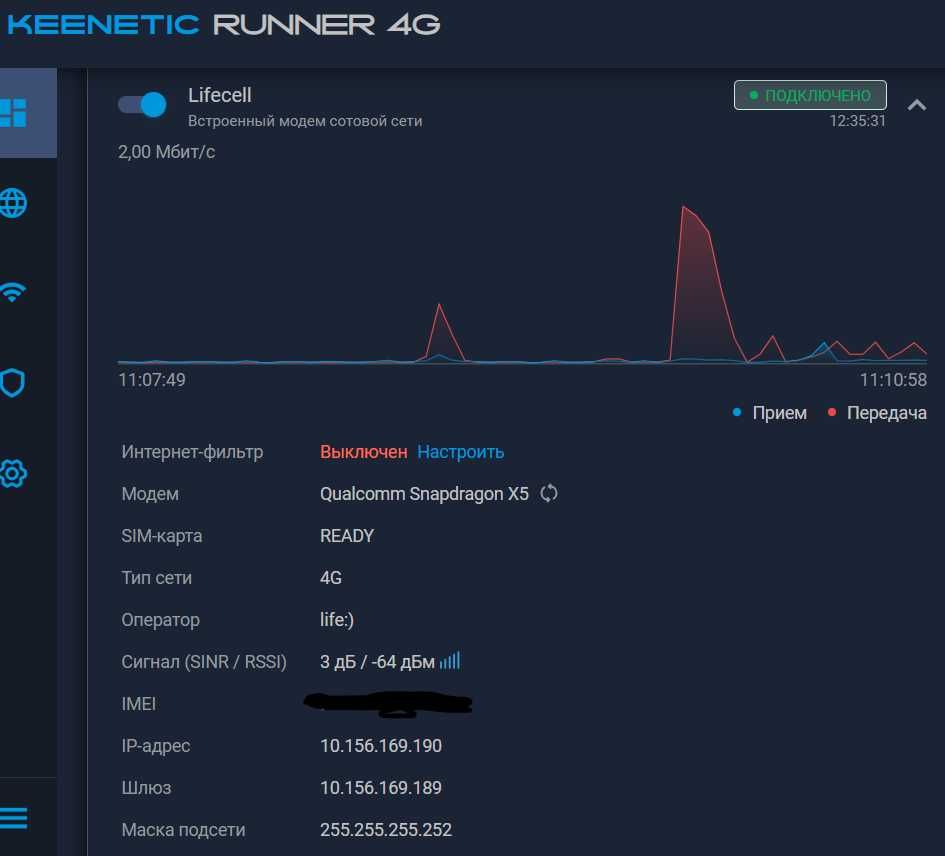Select gateway value 10.156.169.189

[x=381, y=788]
